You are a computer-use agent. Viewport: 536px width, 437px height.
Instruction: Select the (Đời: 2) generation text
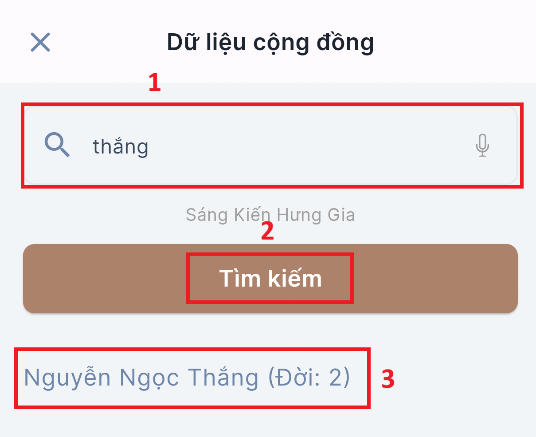[309, 378]
